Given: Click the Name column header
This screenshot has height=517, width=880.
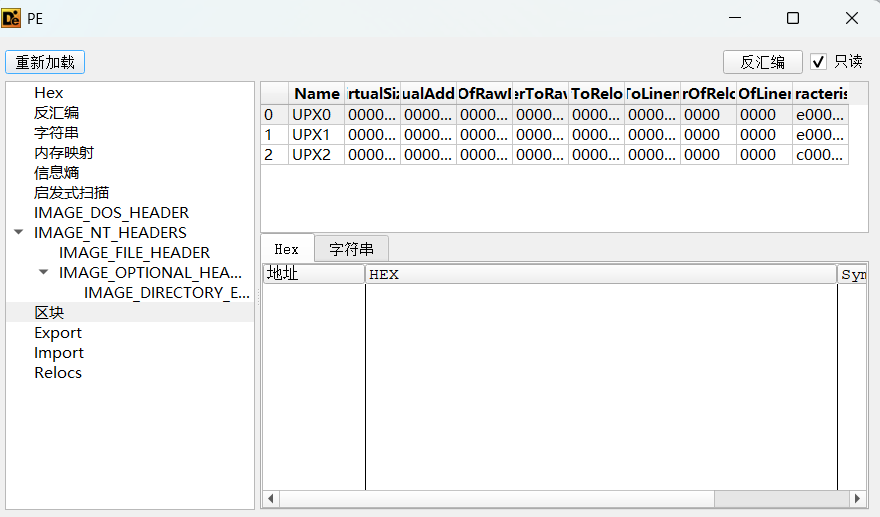Looking at the screenshot, I should 316,93.
